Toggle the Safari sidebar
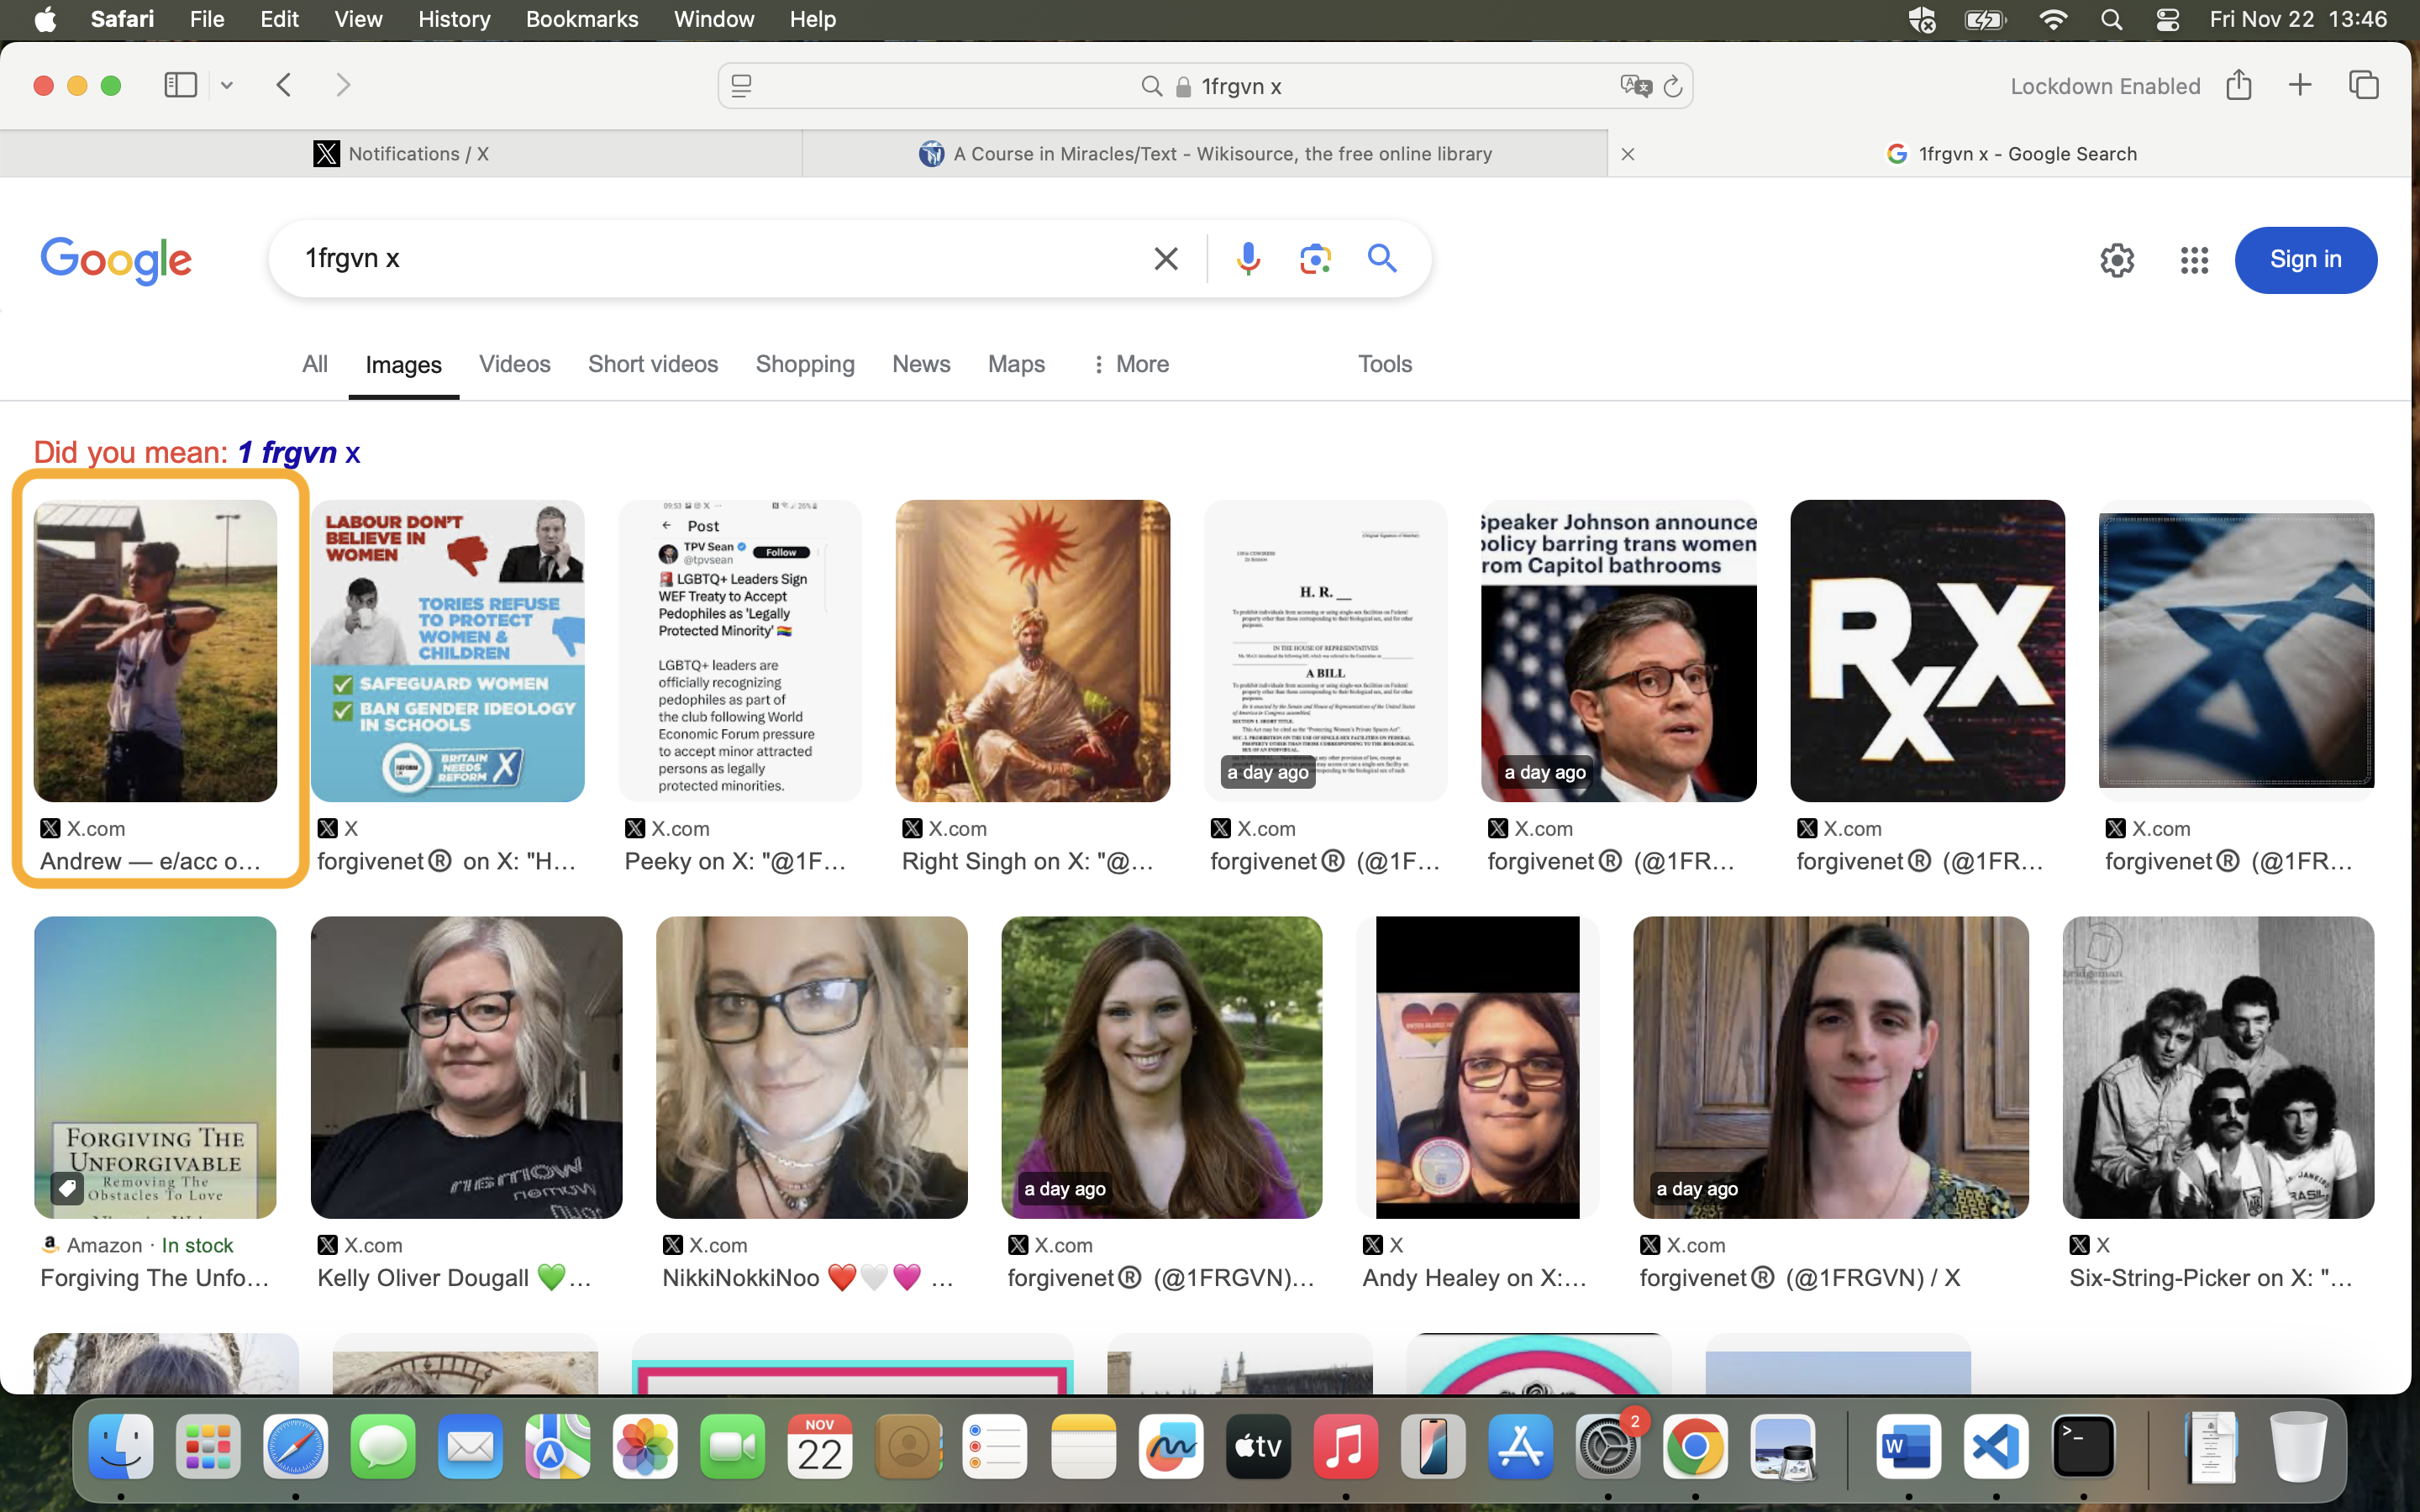 (181, 85)
